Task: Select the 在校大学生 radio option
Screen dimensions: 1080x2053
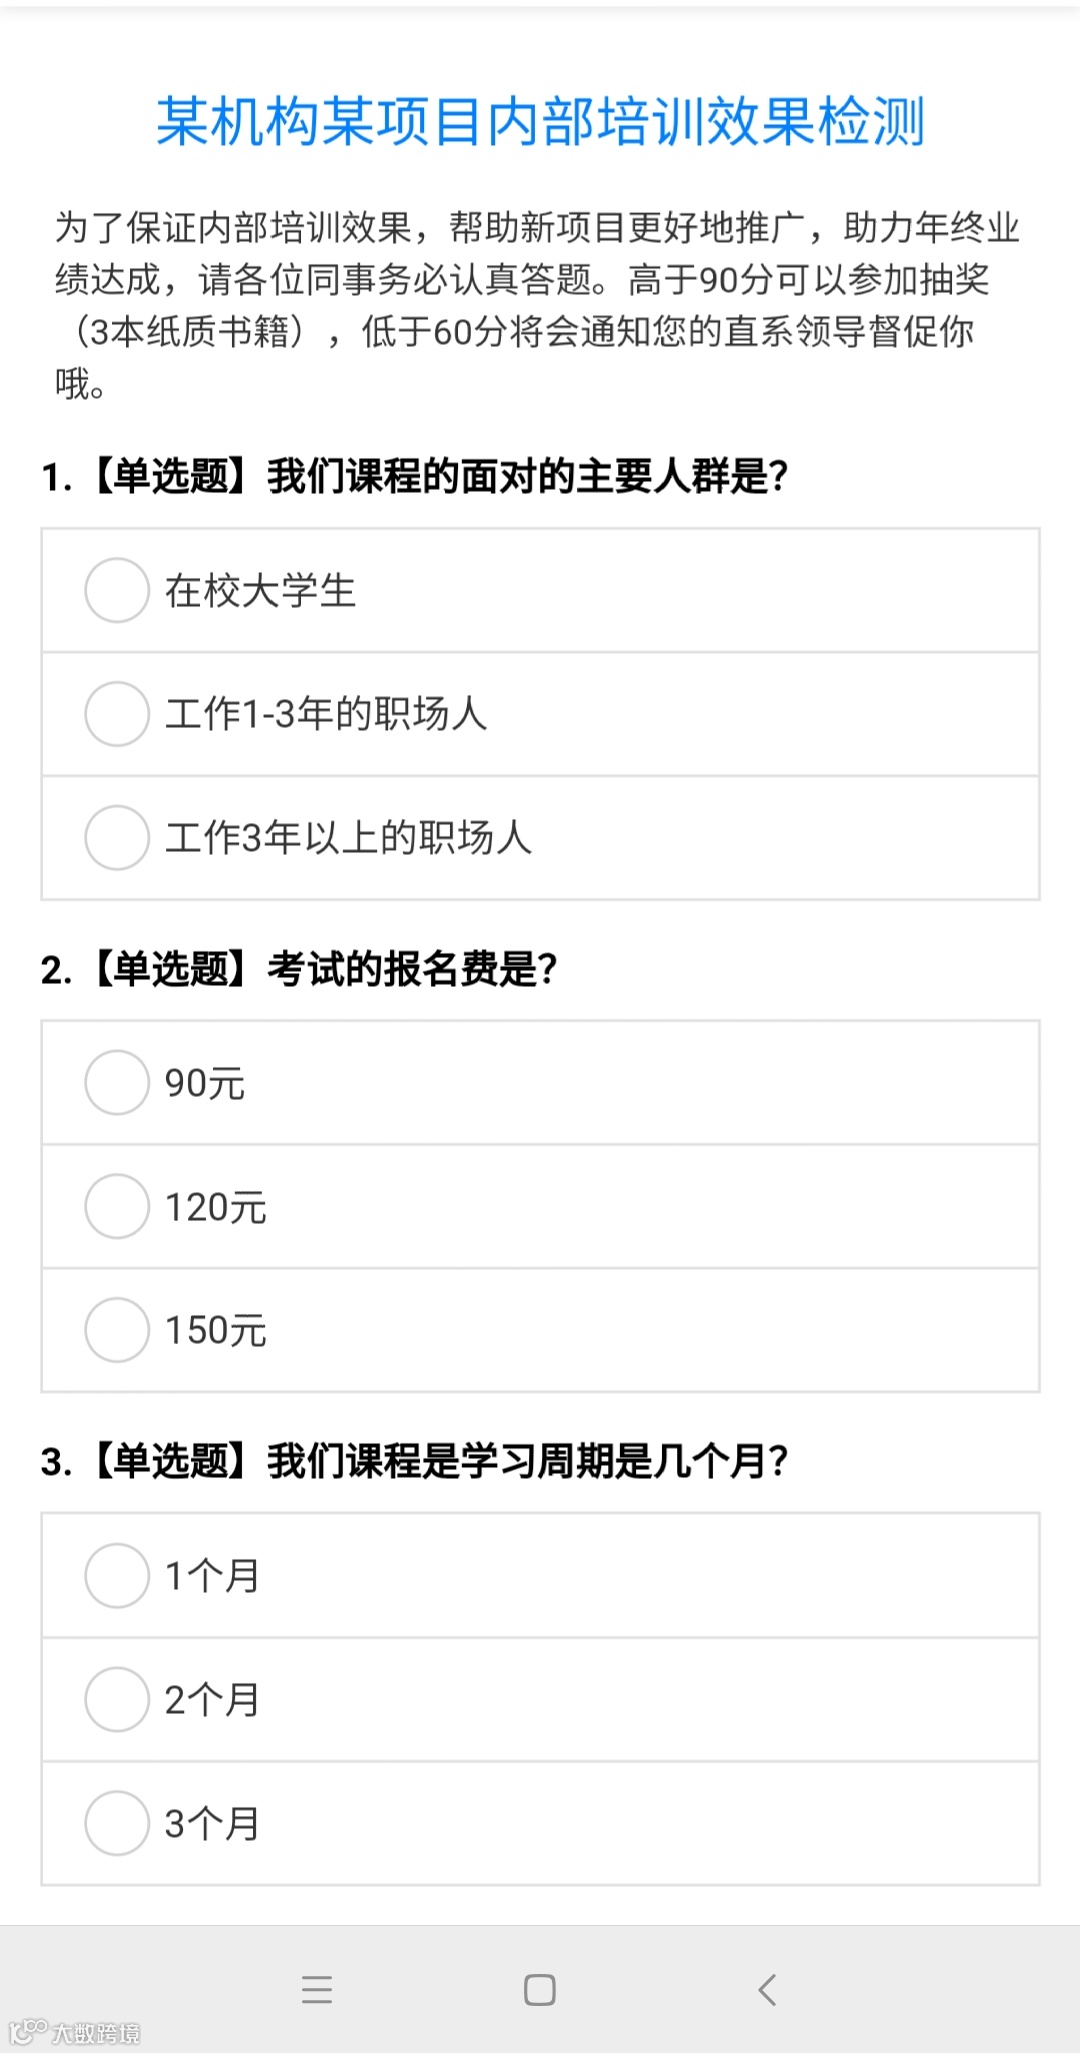Action: pyautogui.click(x=117, y=590)
